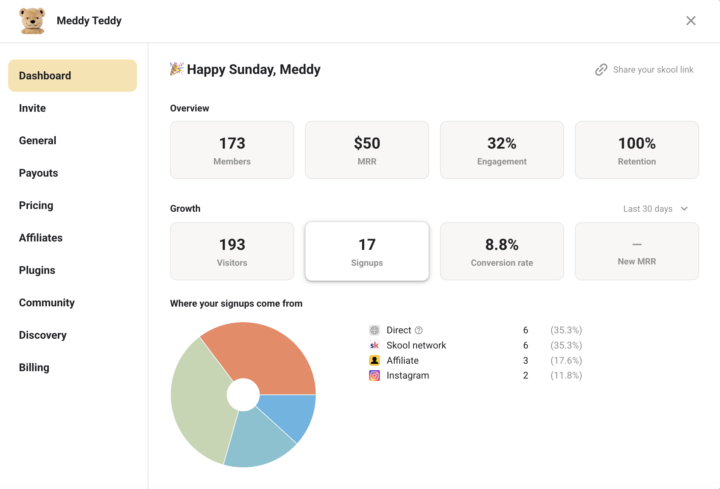This screenshot has height=489, width=720.
Task: Click Share your skool link
Action: click(x=652, y=70)
